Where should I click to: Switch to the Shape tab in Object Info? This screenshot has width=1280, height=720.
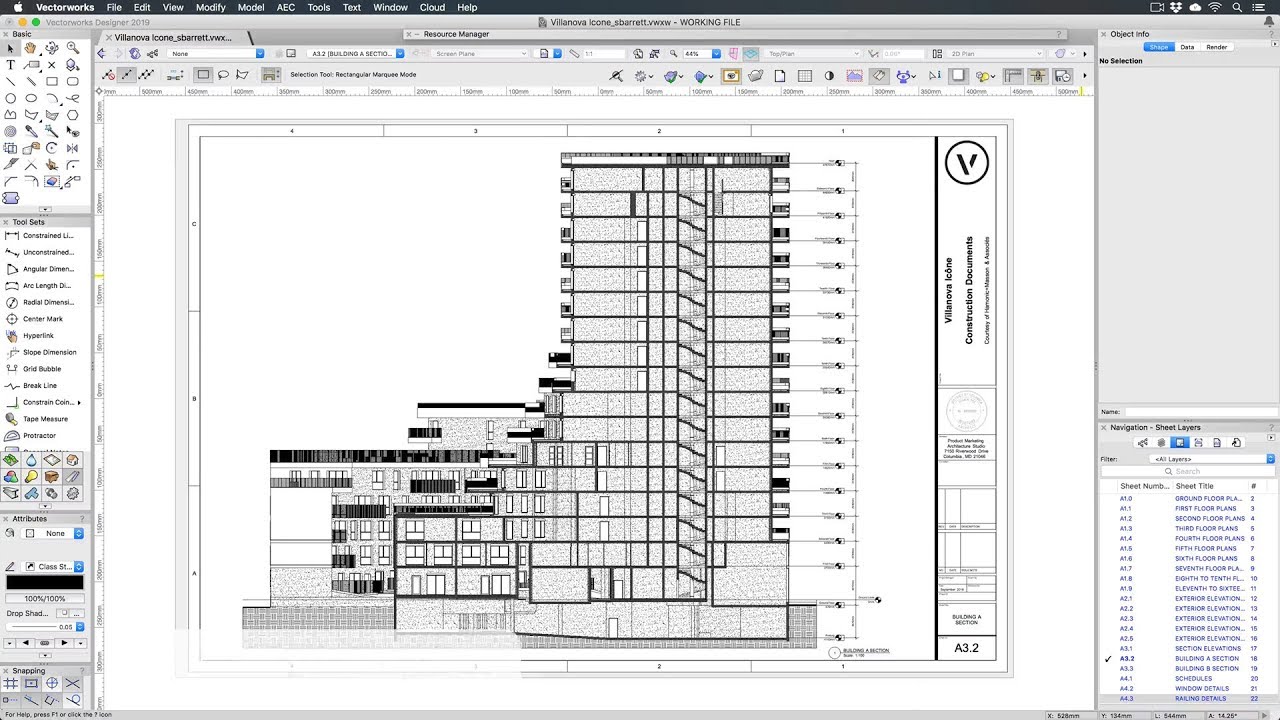[1159, 47]
